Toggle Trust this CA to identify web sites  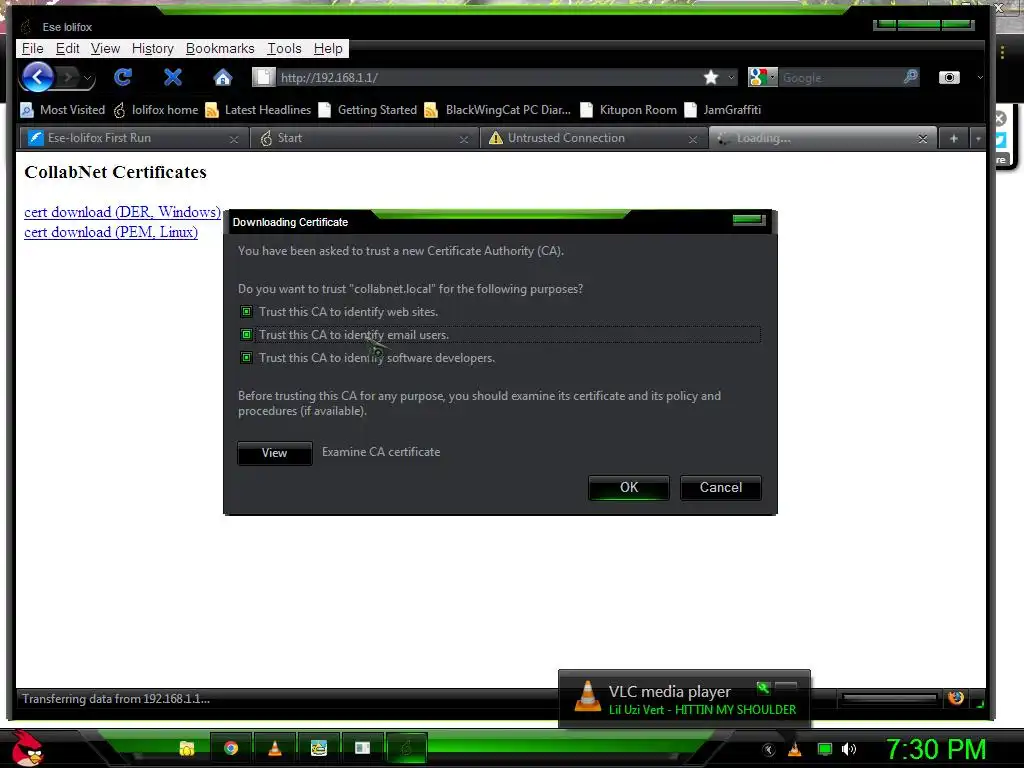246,312
